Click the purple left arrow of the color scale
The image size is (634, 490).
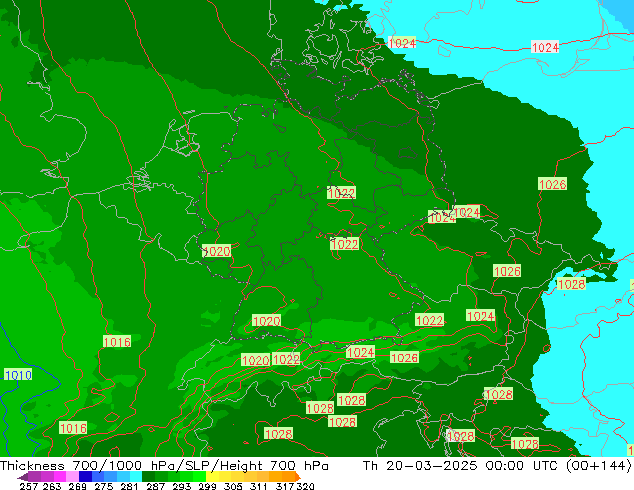(22, 477)
